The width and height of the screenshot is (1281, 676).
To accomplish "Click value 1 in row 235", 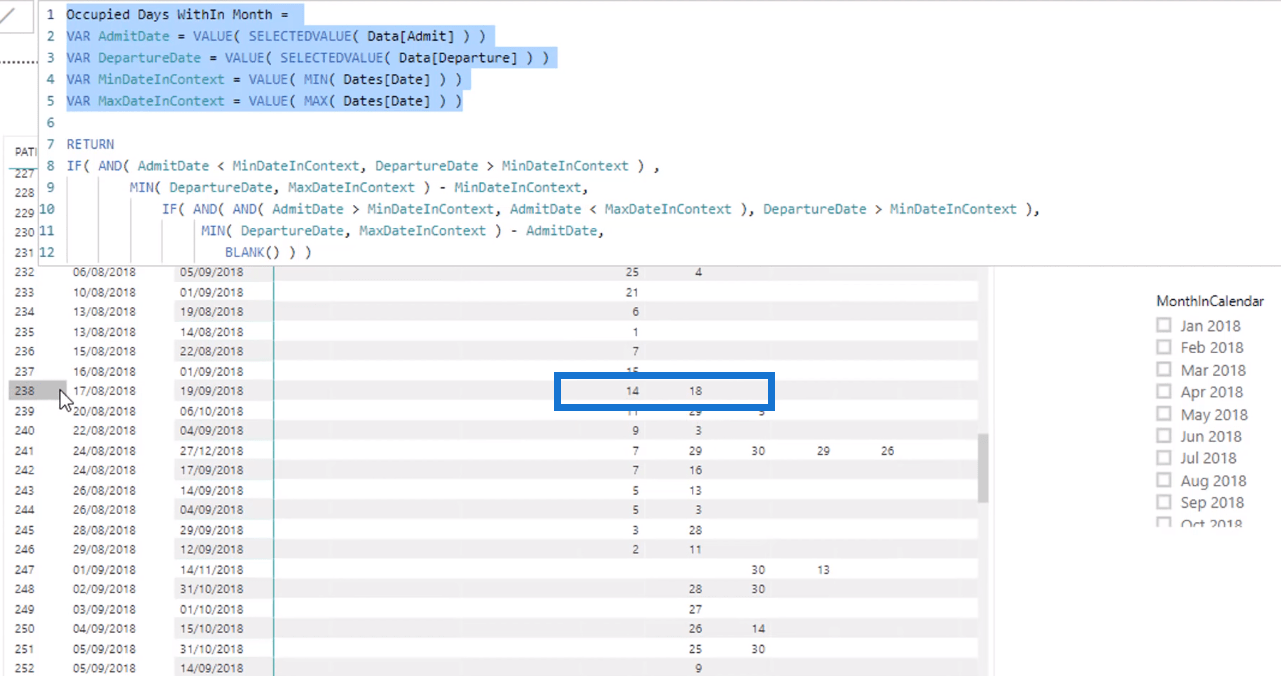I will point(635,332).
